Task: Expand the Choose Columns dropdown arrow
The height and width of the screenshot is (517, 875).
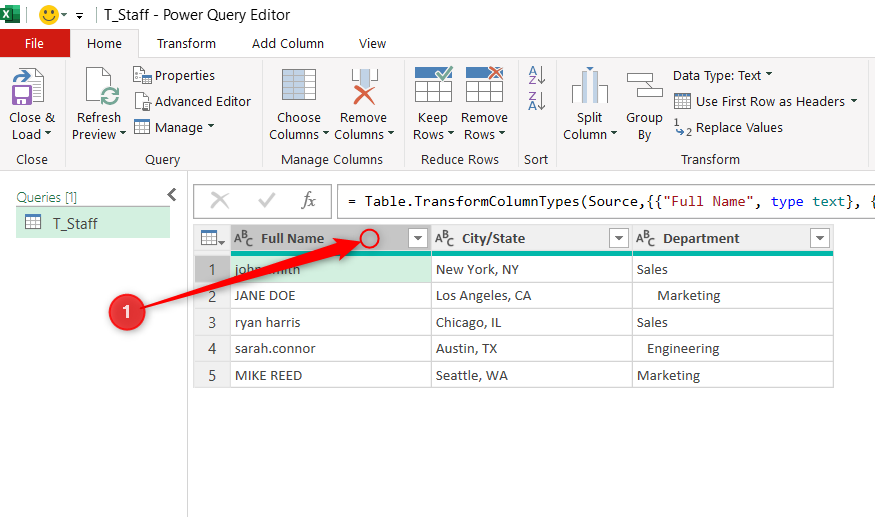Action: point(326,133)
